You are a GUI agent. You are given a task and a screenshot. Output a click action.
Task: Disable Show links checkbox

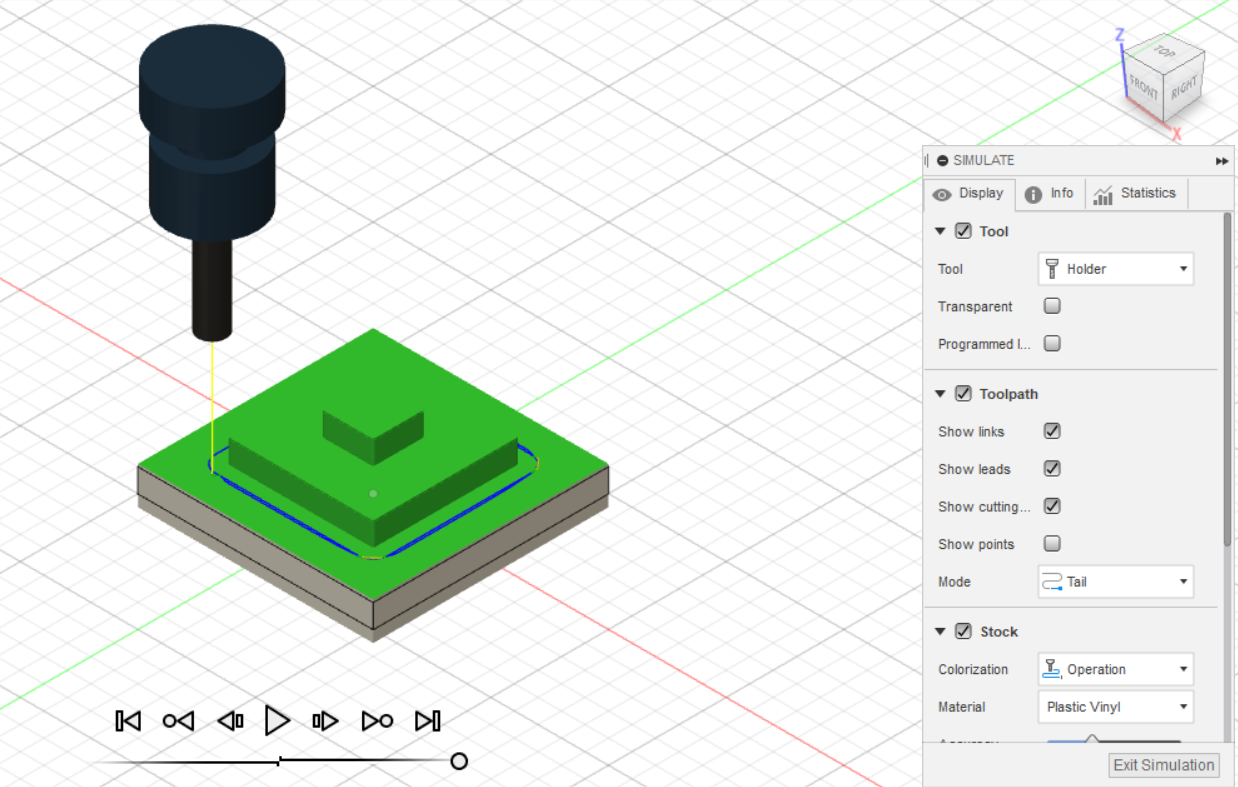pyautogui.click(x=1052, y=431)
